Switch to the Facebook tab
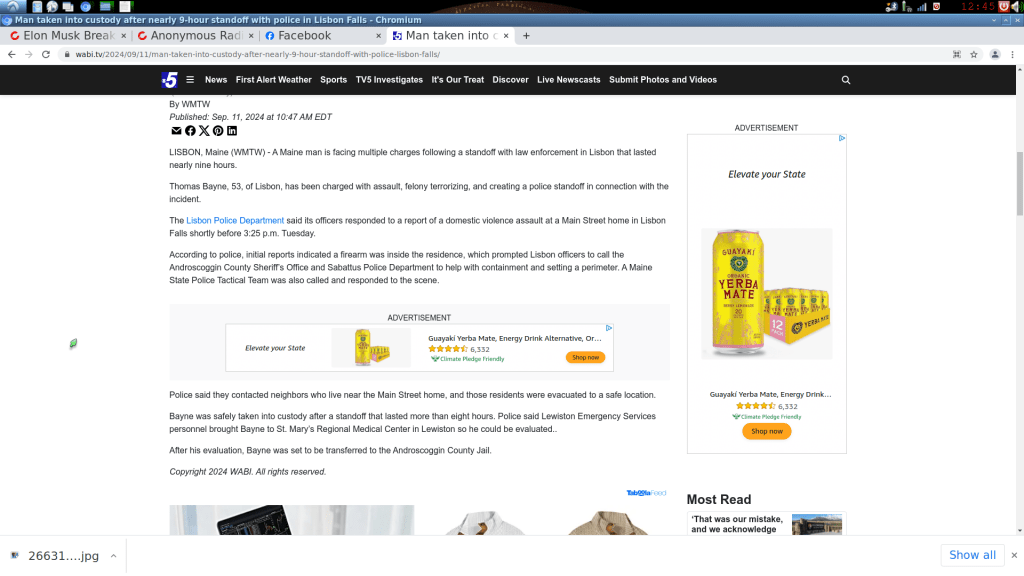Screen dimensions: 1024x576 [321, 35]
